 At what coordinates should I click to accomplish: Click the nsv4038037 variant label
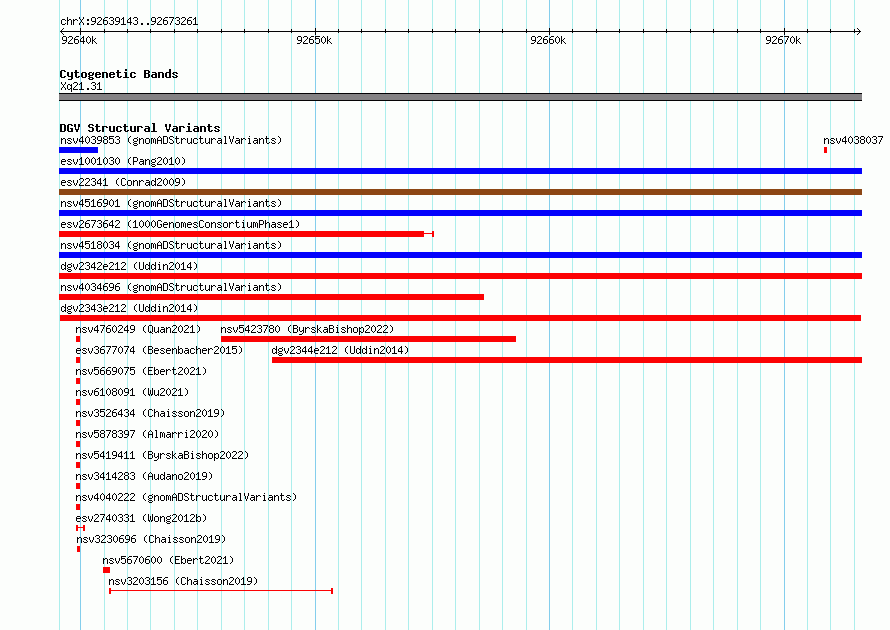853,140
